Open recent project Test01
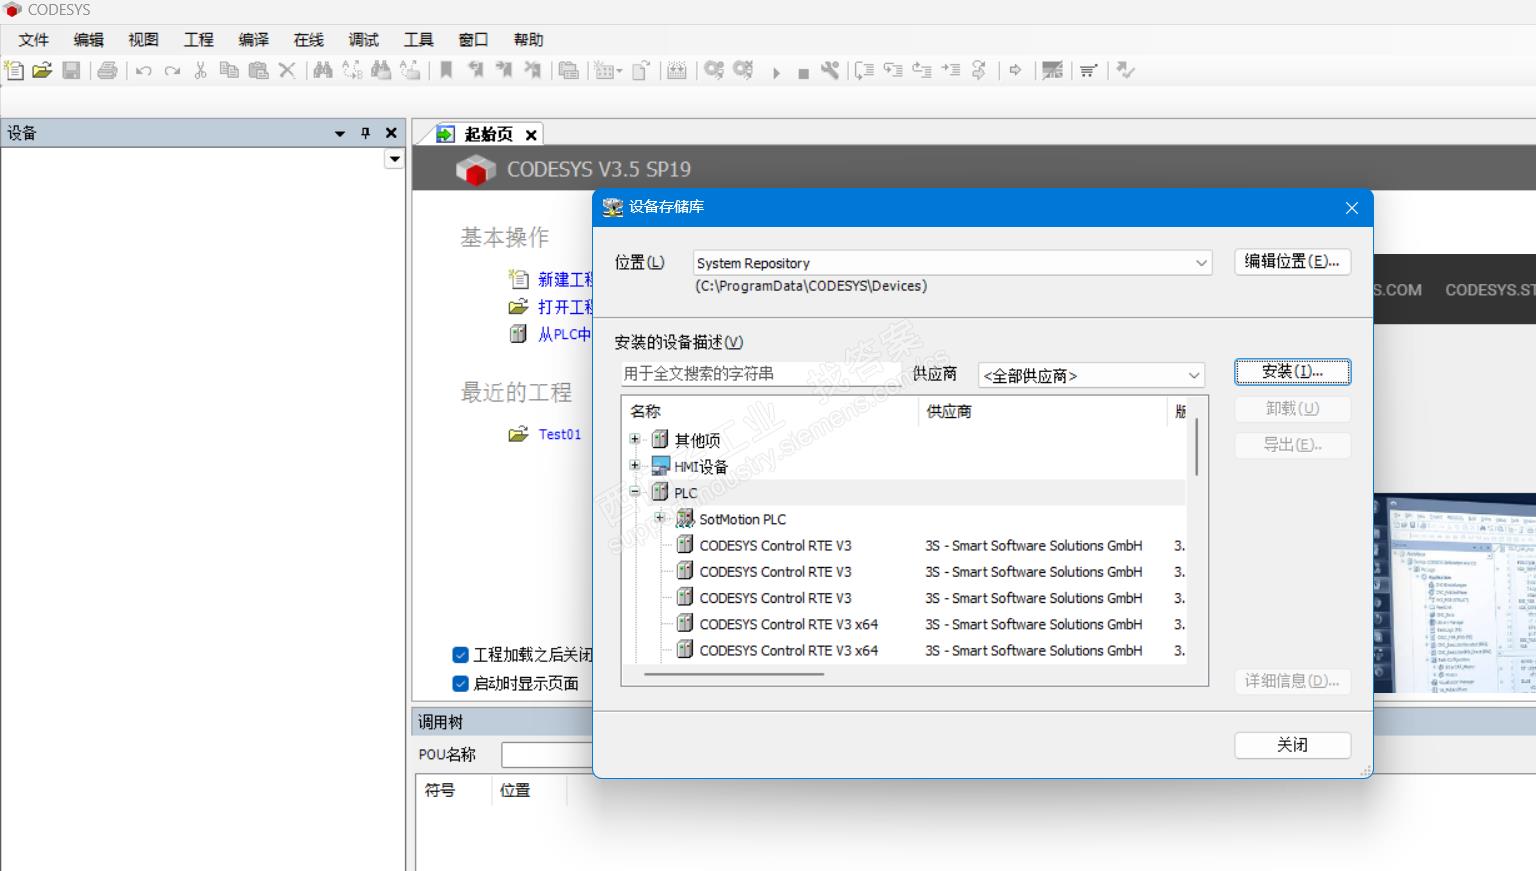Viewport: 1536px width, 871px height. pos(560,434)
